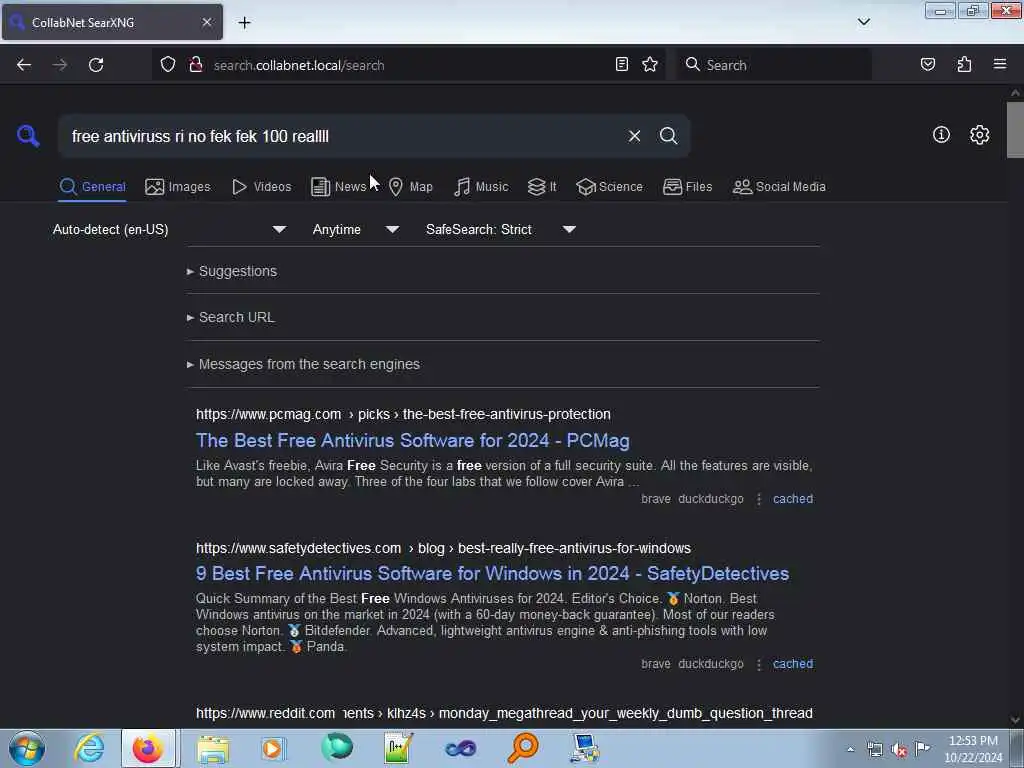Click the browser forward arrow
Screen dimensions: 1024x768
tap(60, 65)
